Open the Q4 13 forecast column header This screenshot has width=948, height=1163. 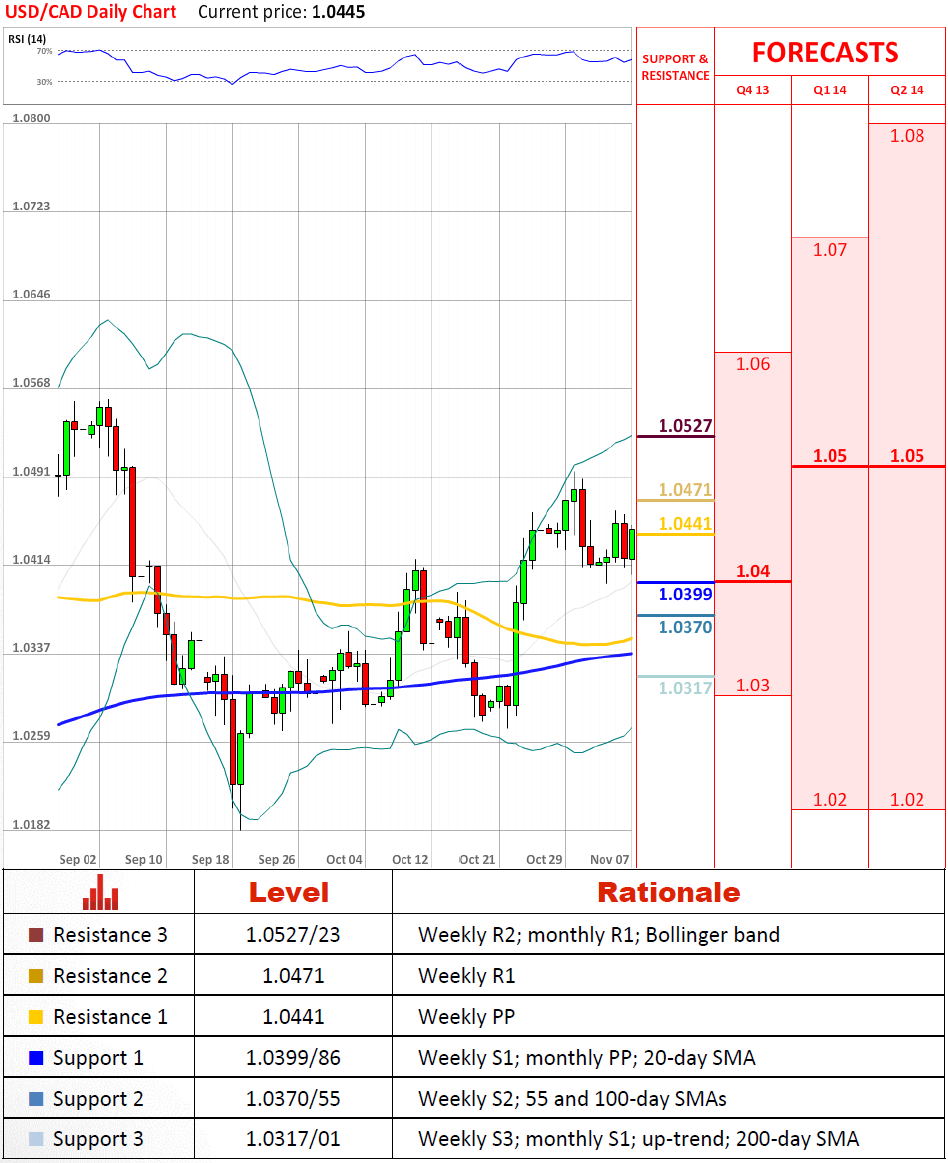752,90
